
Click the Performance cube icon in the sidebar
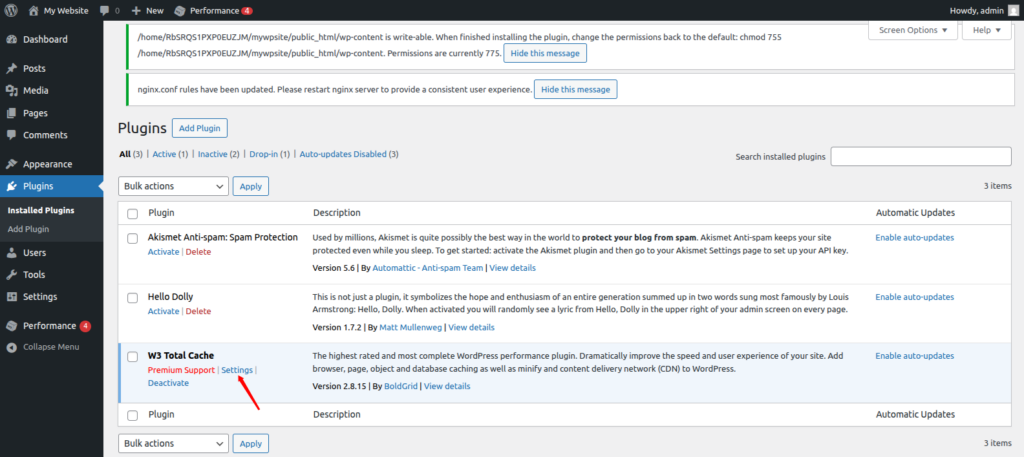11,326
